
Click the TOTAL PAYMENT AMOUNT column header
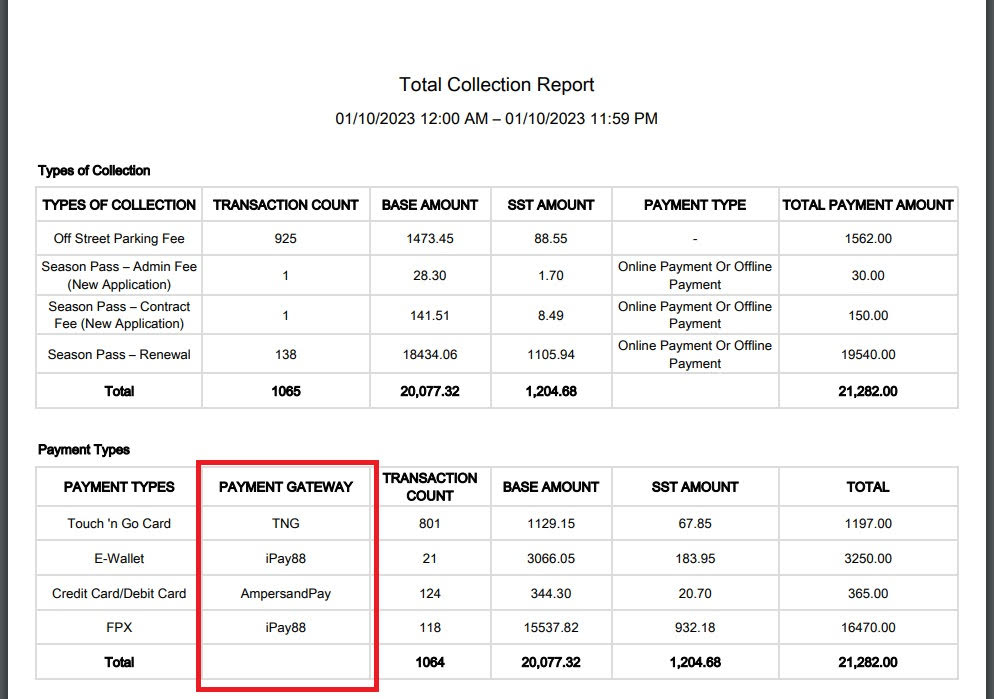tap(868, 205)
